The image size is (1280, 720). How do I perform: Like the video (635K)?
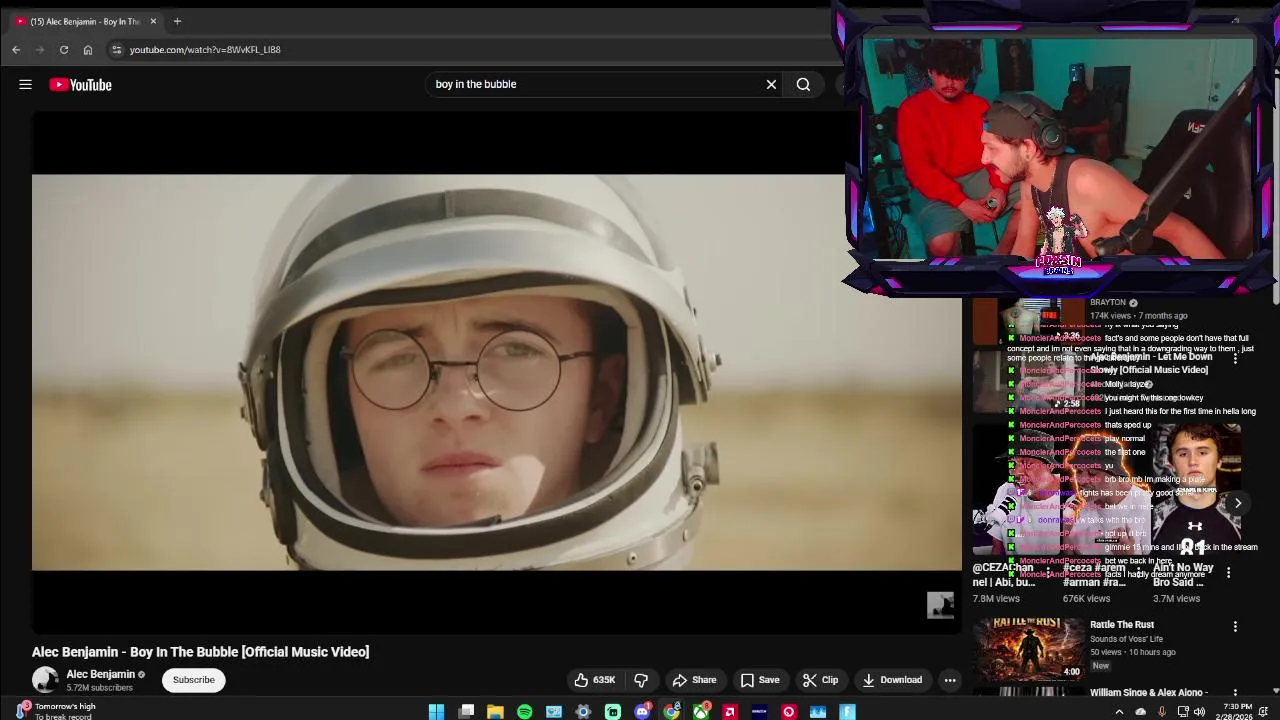coord(595,680)
